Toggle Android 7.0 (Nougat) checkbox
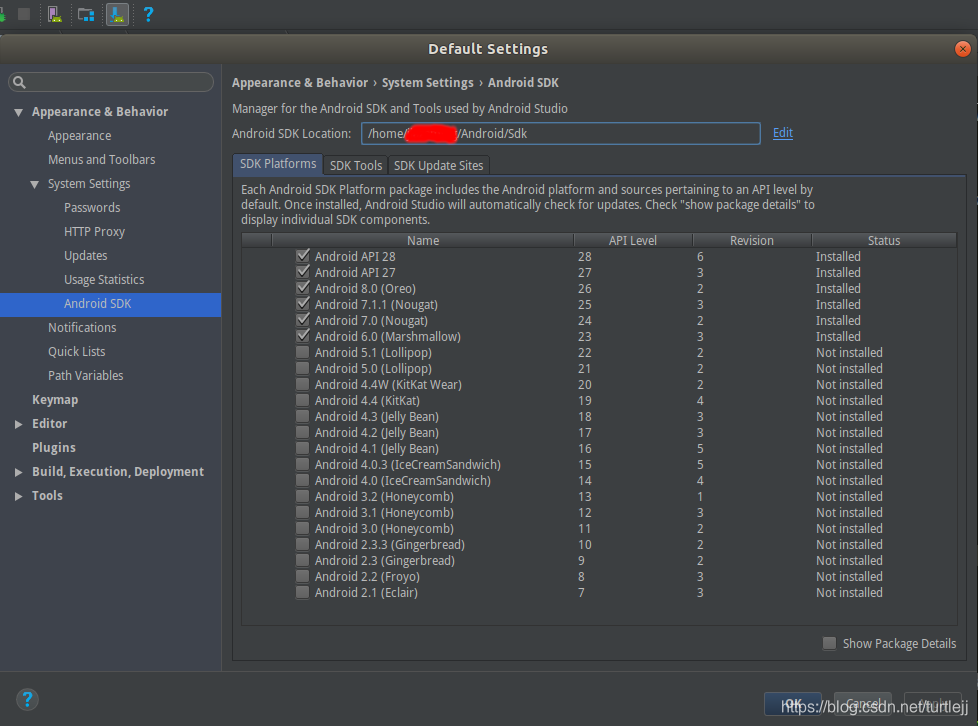Viewport: 978px width, 726px height. point(303,320)
